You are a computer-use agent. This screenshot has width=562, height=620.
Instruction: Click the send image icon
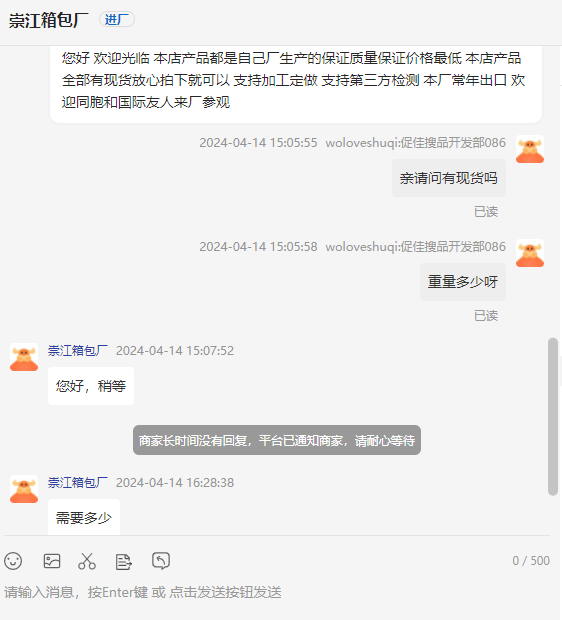pyautogui.click(x=52, y=561)
